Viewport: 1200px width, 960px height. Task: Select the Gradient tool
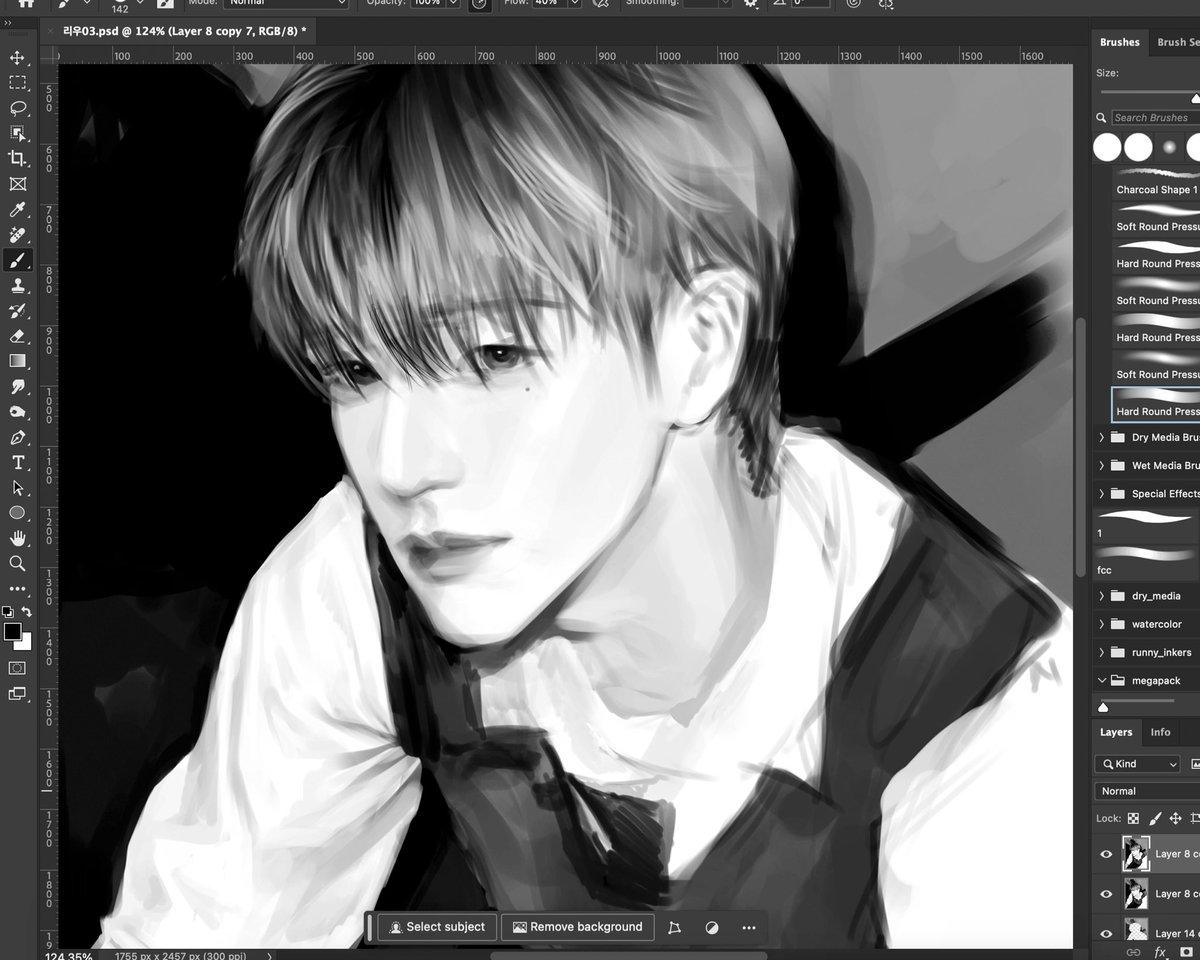coord(17,361)
